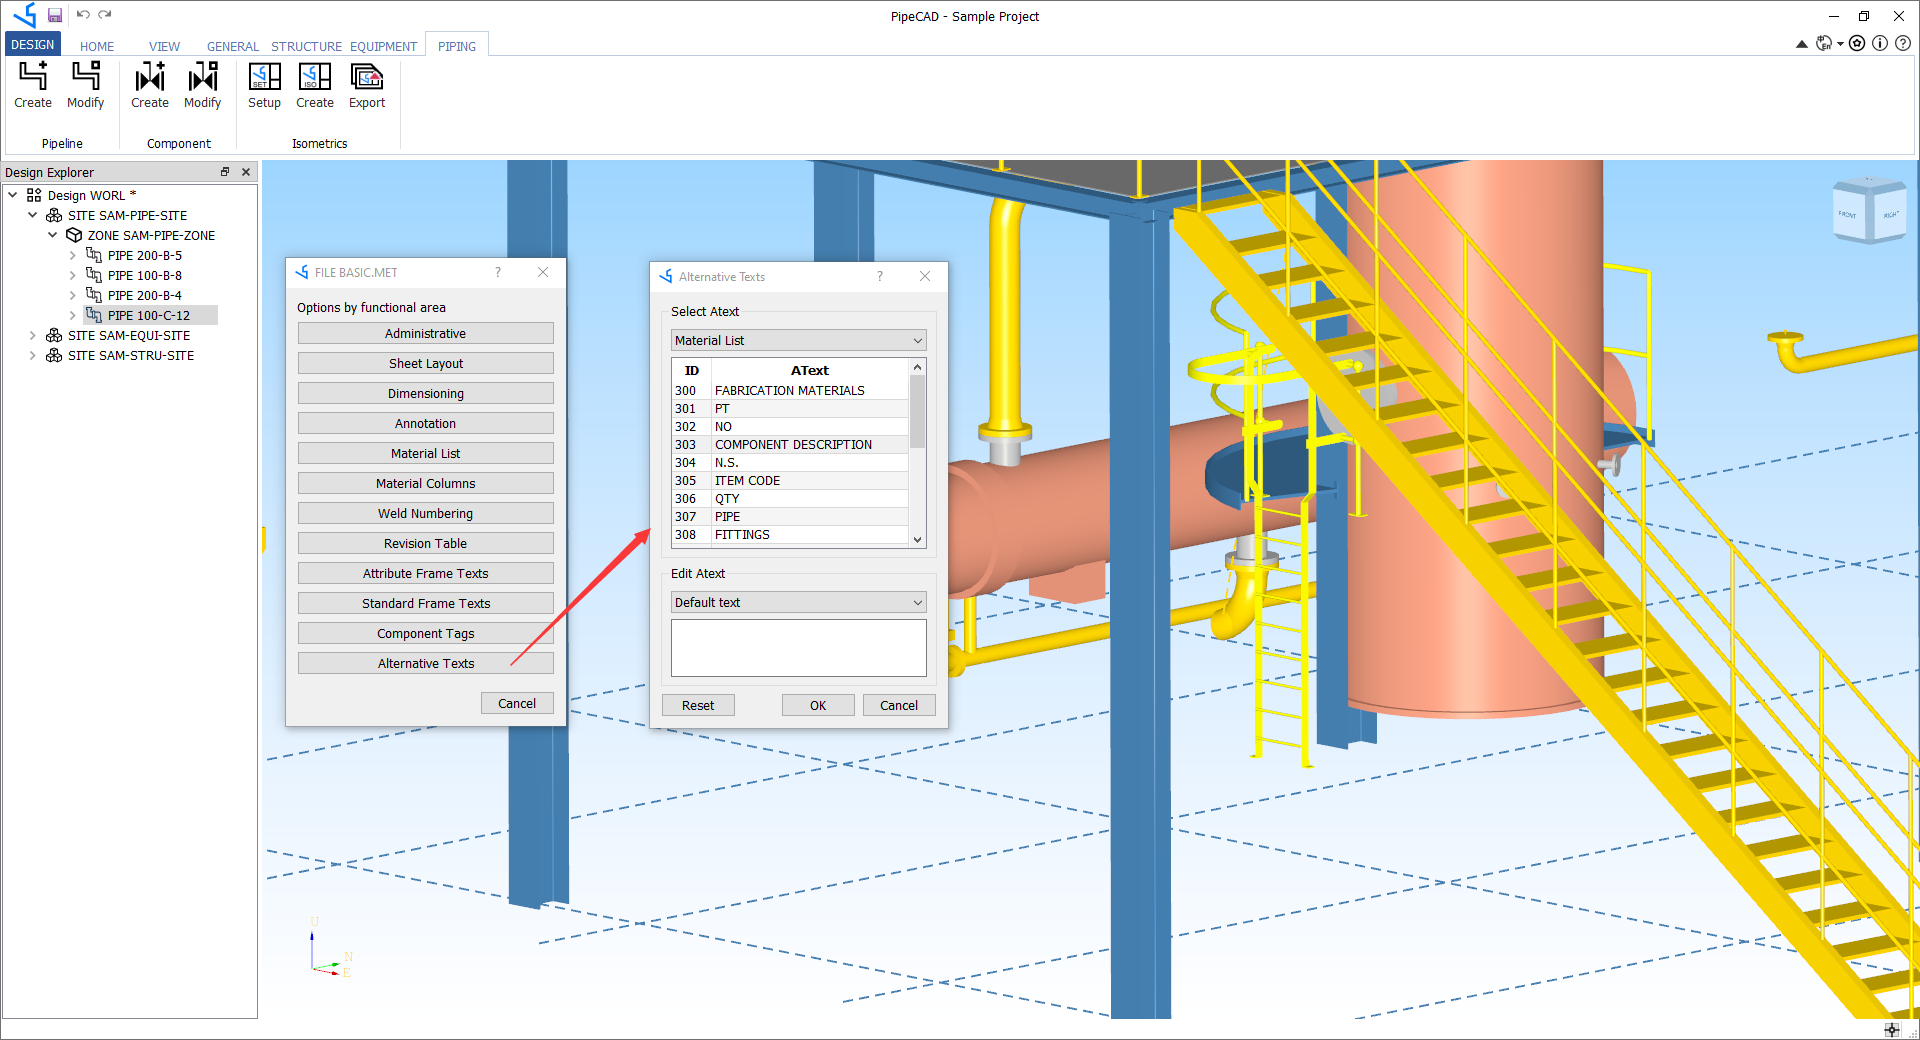Switch to the GENERAL tab
The image size is (1920, 1040).
pyautogui.click(x=233, y=46)
